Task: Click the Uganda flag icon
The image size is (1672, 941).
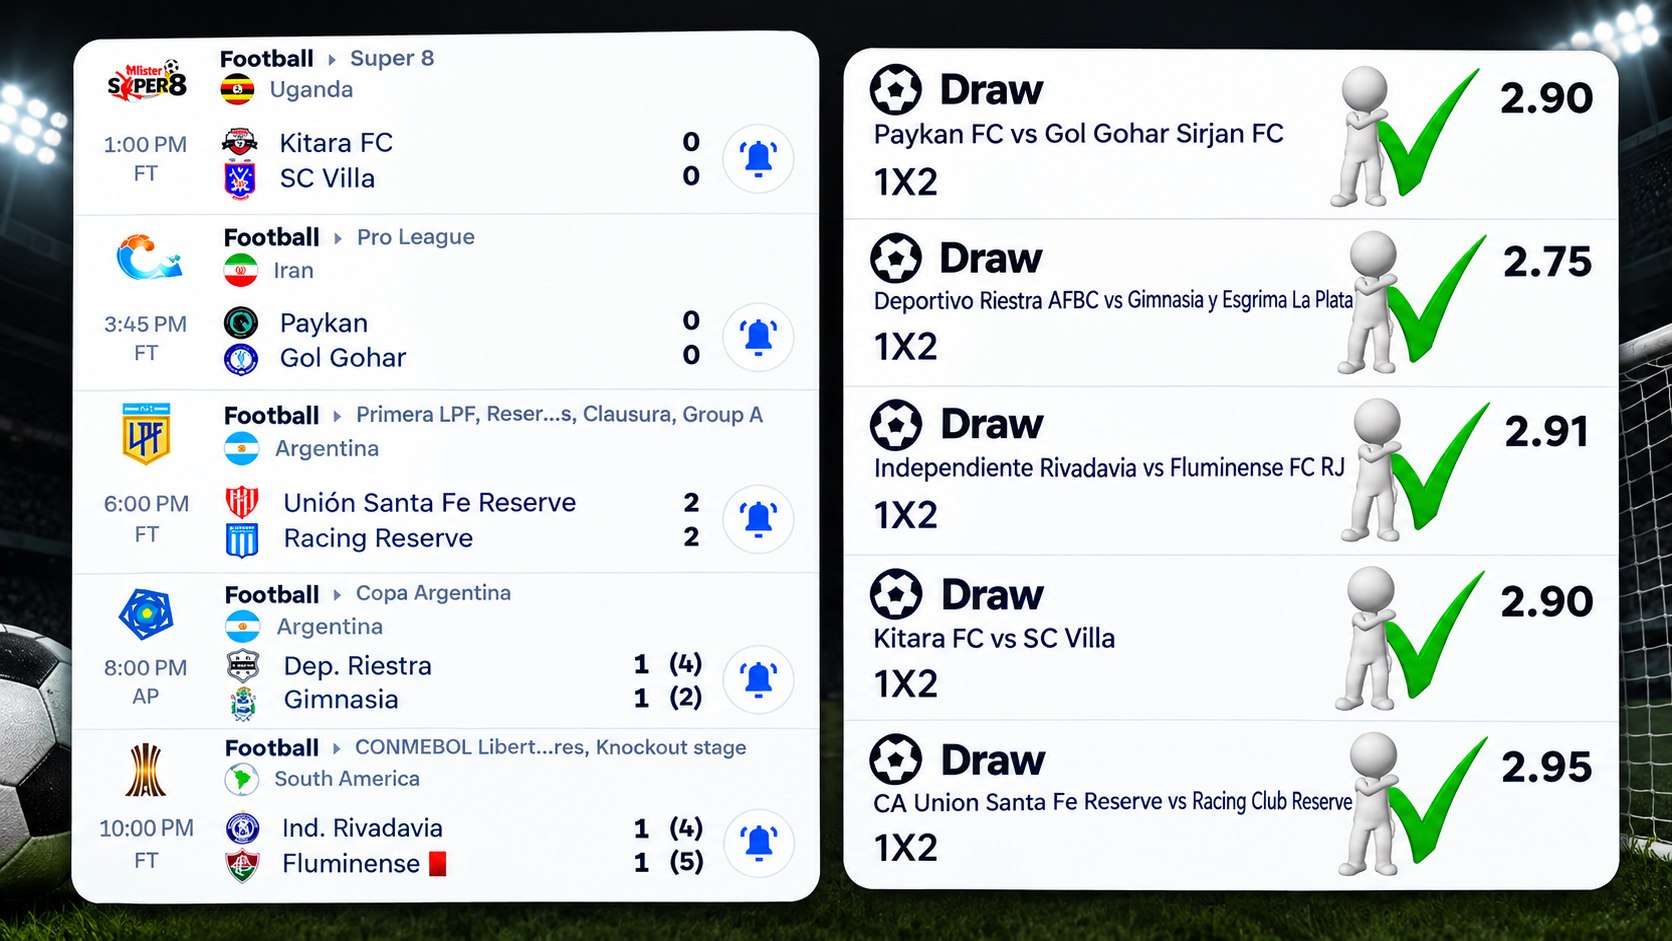Action: point(237,90)
